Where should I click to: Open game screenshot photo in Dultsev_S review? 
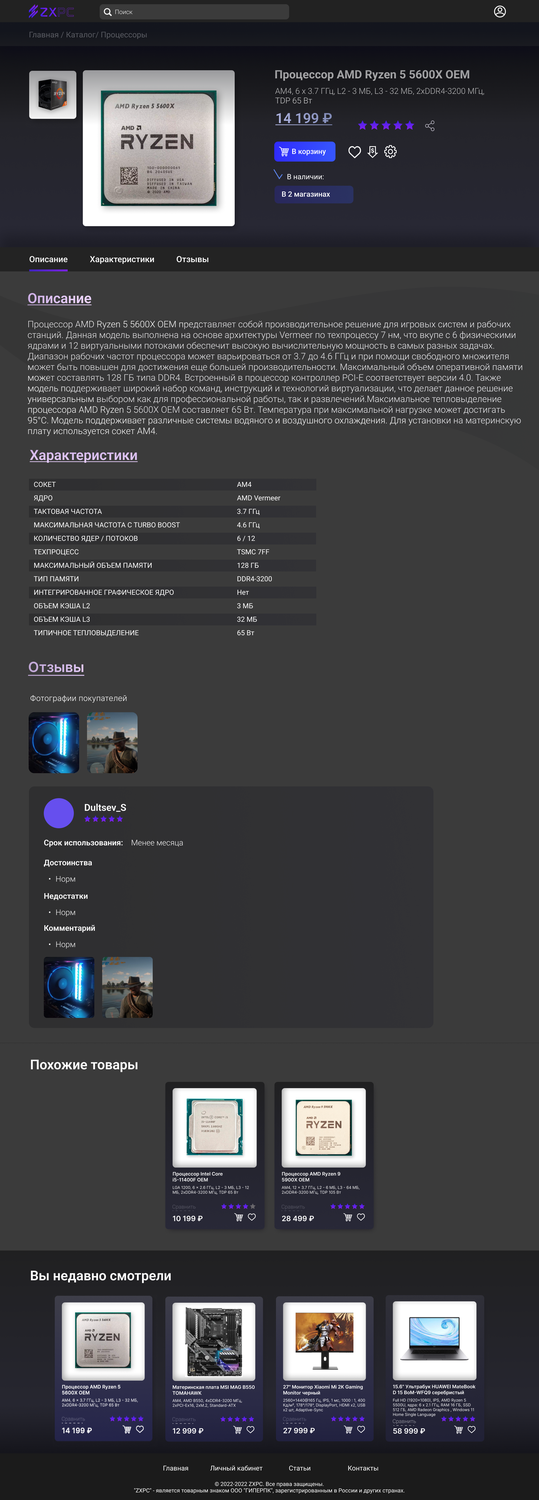coord(127,987)
